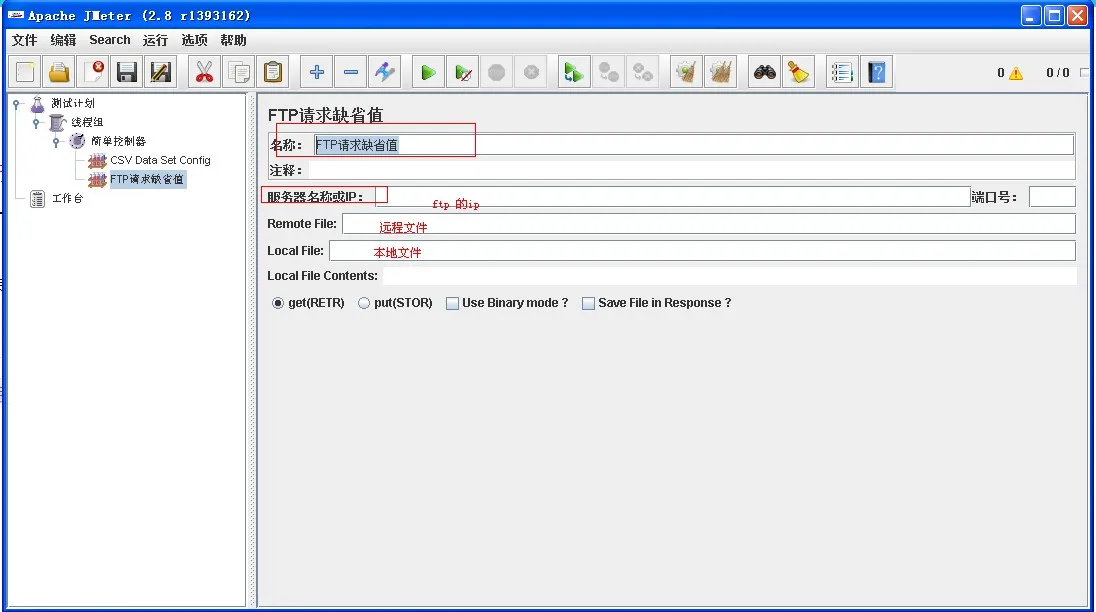The image size is (1096, 612).
Task: Enable Use Binary mode checkbox
Action: (452, 303)
